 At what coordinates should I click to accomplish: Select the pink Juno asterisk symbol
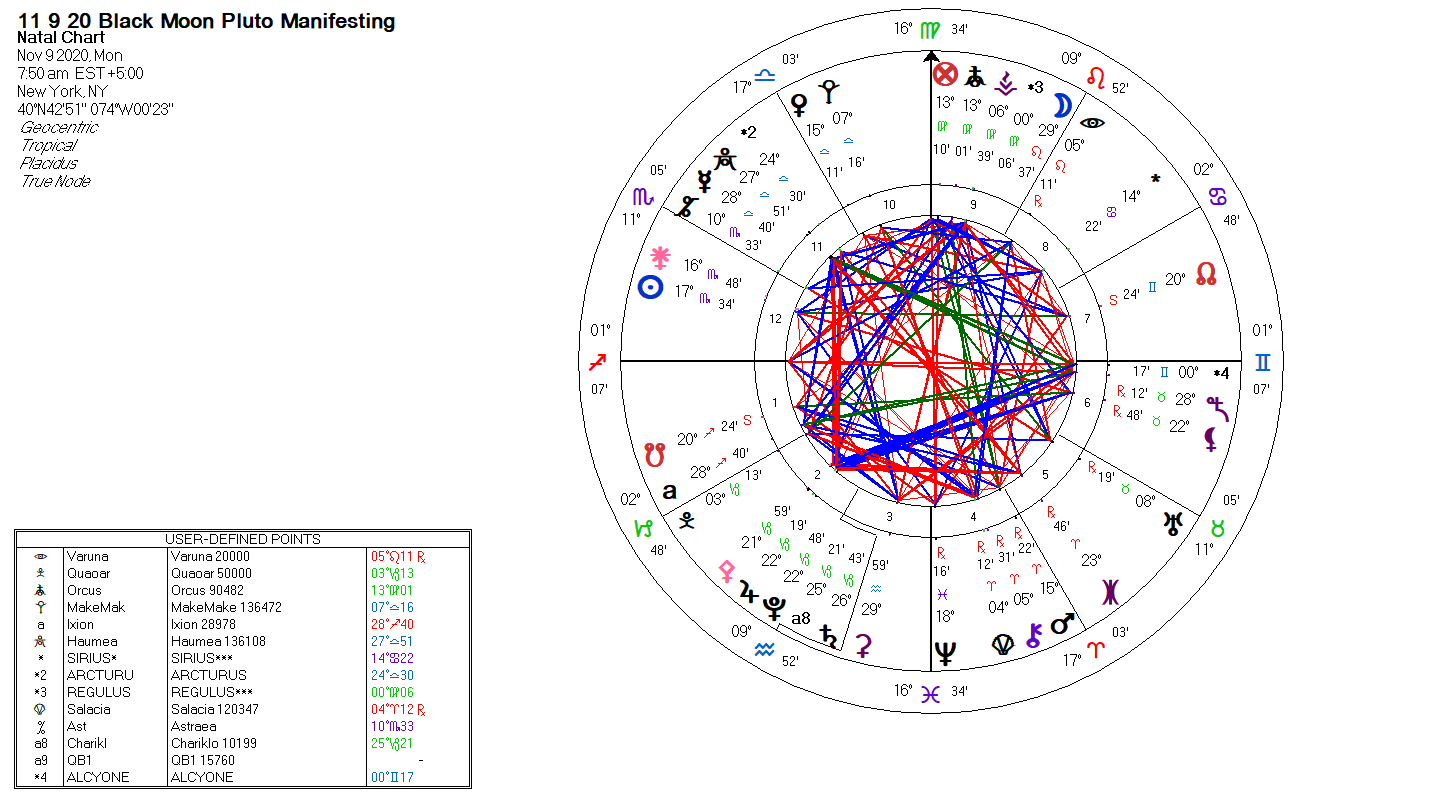pyautogui.click(x=659, y=255)
